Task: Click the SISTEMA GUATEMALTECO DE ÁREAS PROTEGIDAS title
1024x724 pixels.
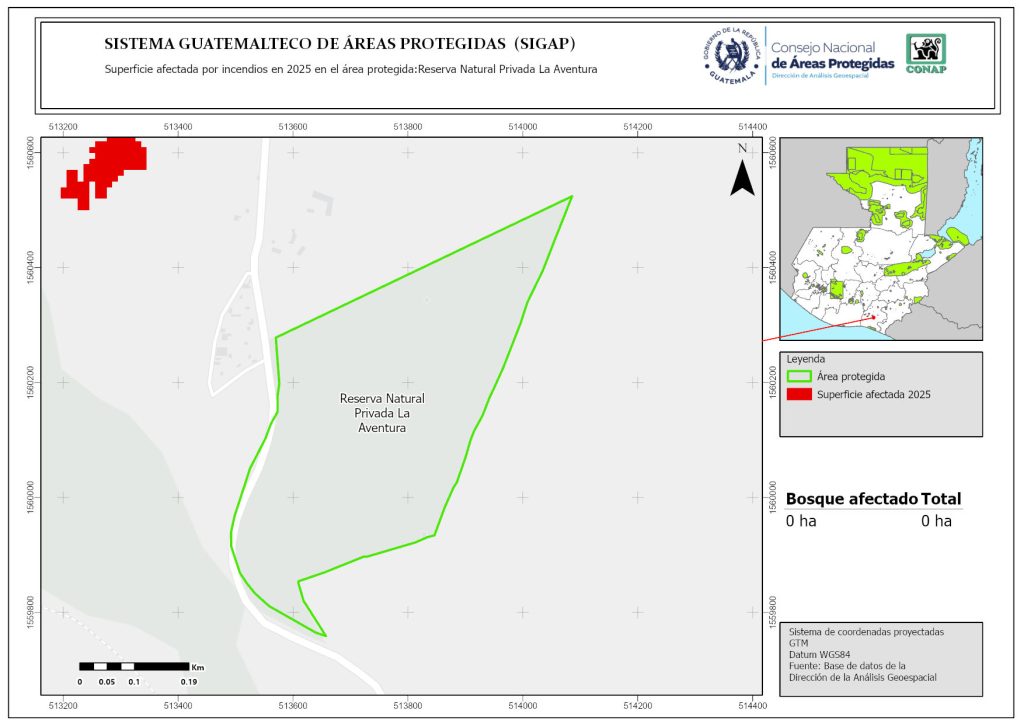Action: 340,44
